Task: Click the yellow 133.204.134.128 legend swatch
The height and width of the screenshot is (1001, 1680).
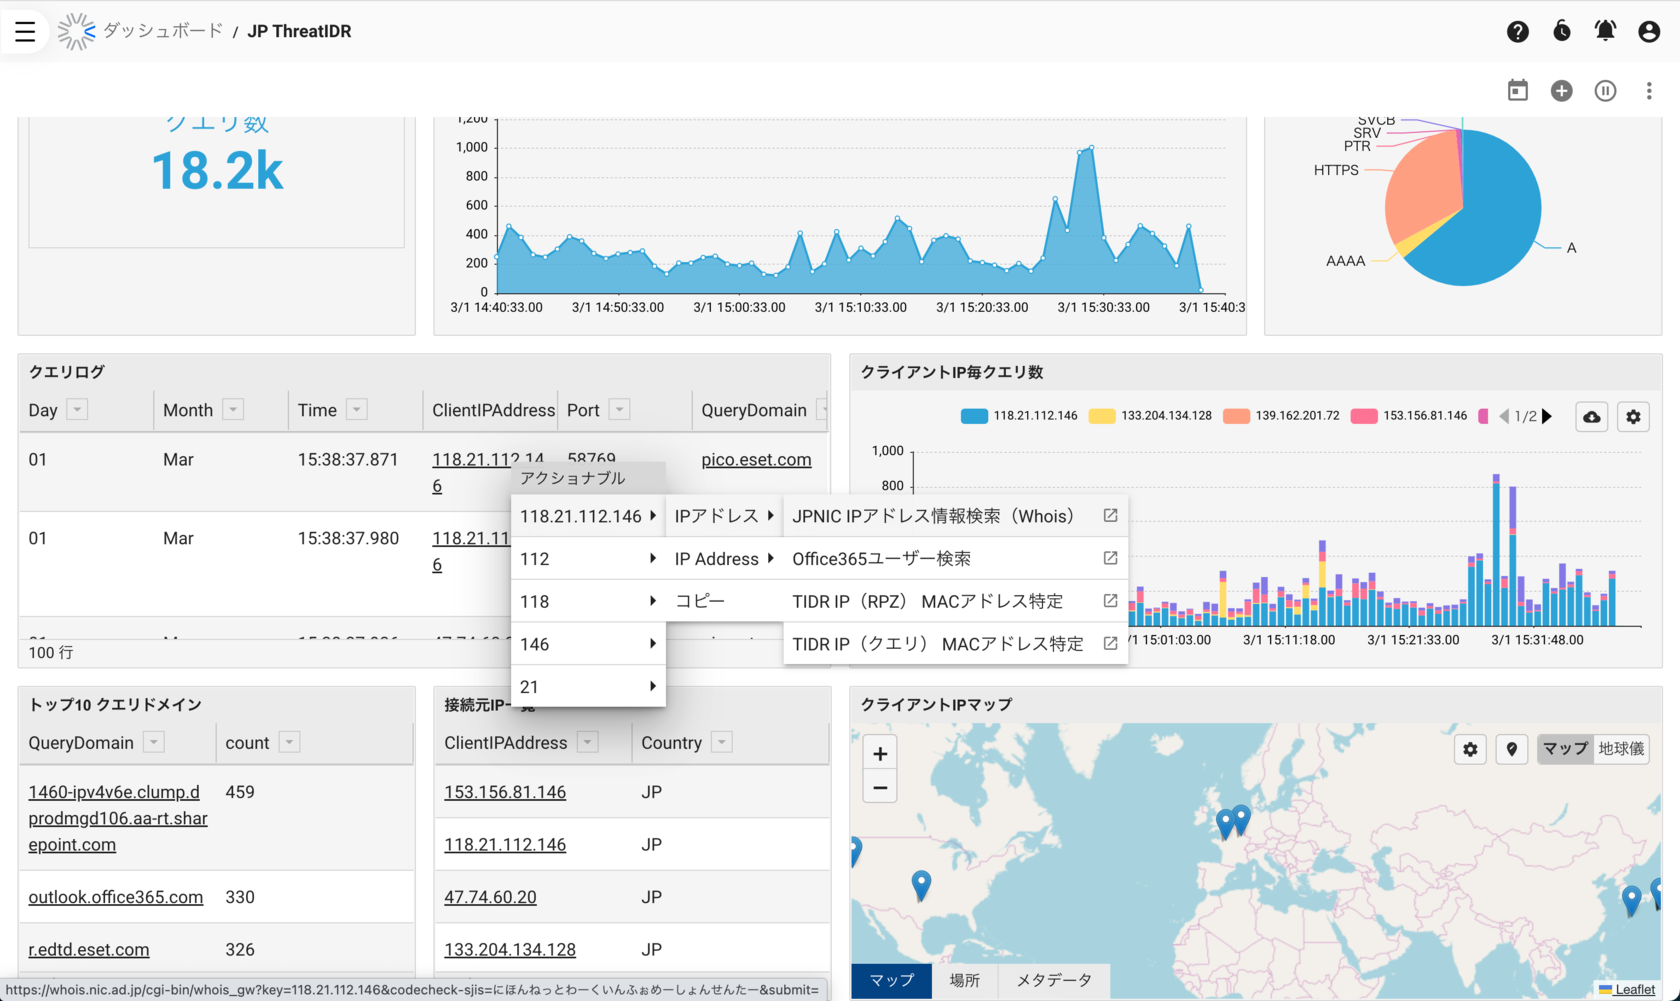Action: 1102,416
